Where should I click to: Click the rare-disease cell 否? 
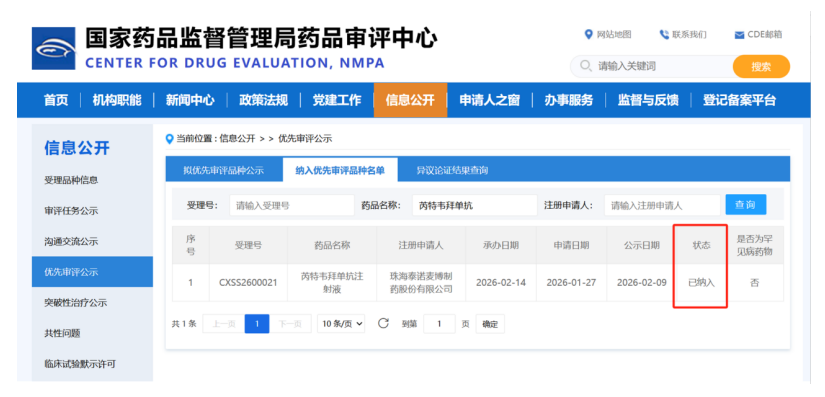tap(754, 282)
